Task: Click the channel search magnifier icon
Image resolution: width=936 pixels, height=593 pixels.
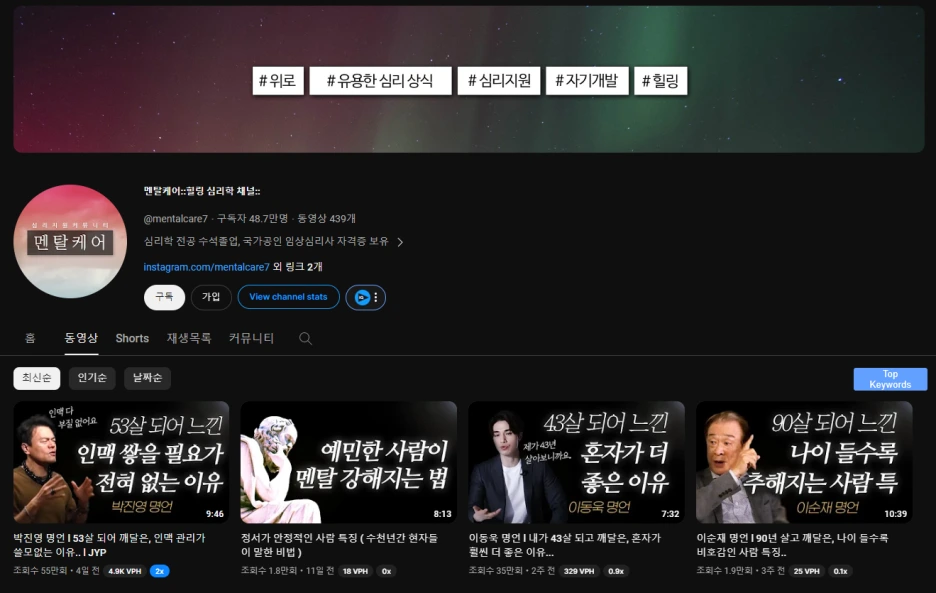Action: [305, 339]
